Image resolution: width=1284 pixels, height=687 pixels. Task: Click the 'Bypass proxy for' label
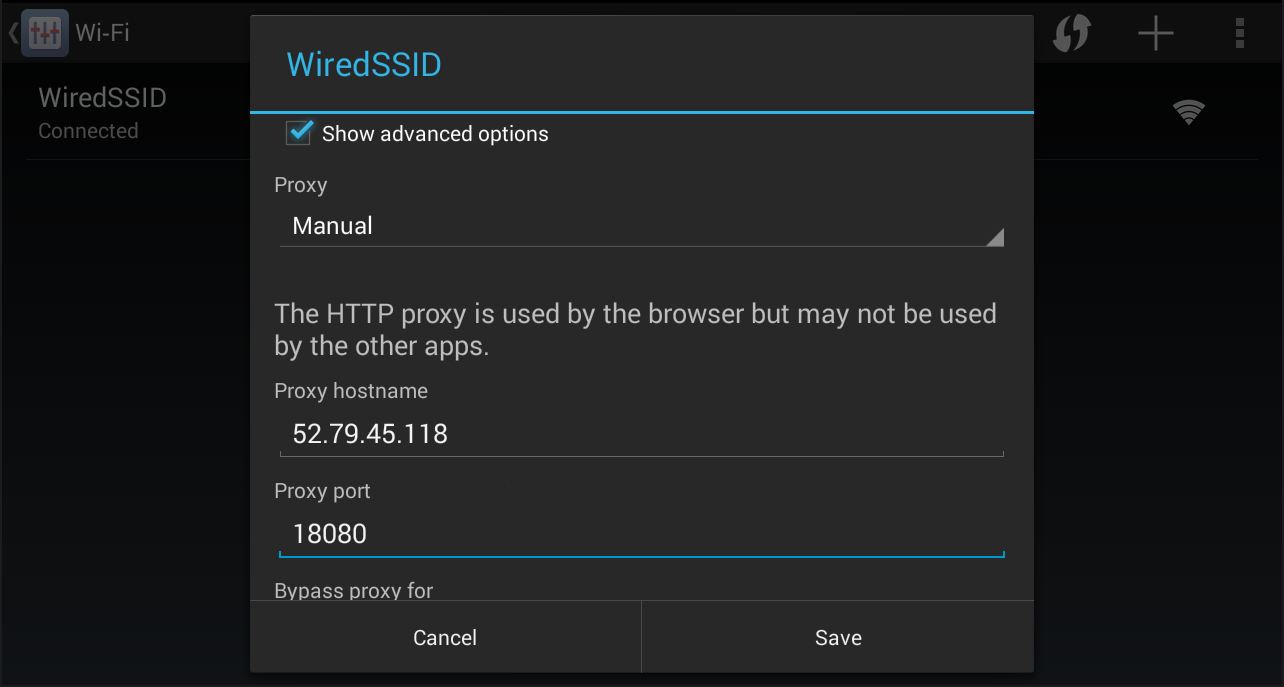click(354, 590)
